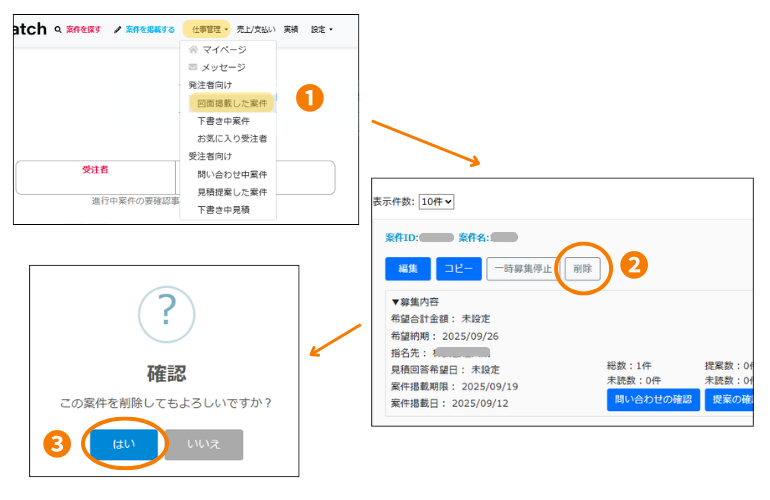Click the question mark icon in 確認 dialog
This screenshot has height=500, width=770.
click(x=166, y=314)
